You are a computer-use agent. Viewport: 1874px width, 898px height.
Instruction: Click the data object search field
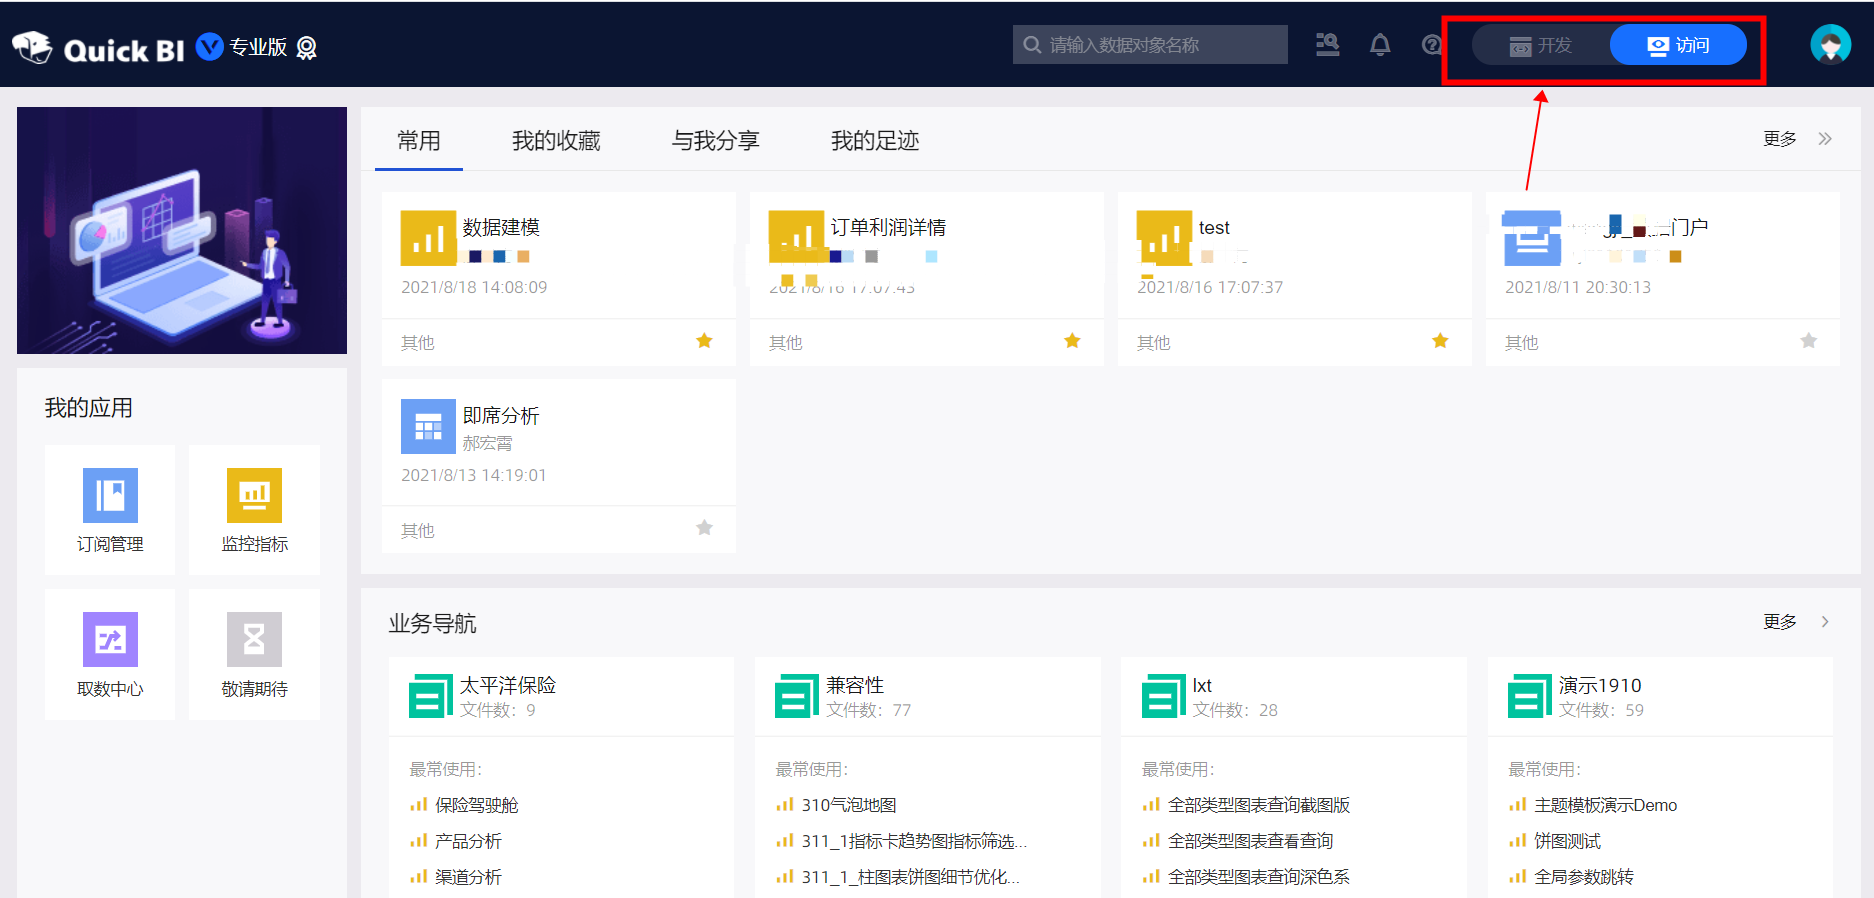click(1150, 45)
